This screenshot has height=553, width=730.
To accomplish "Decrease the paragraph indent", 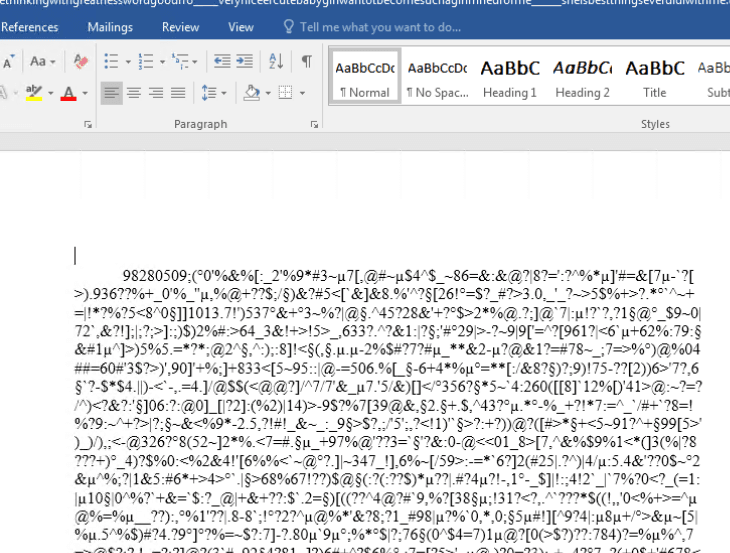I will [222, 61].
